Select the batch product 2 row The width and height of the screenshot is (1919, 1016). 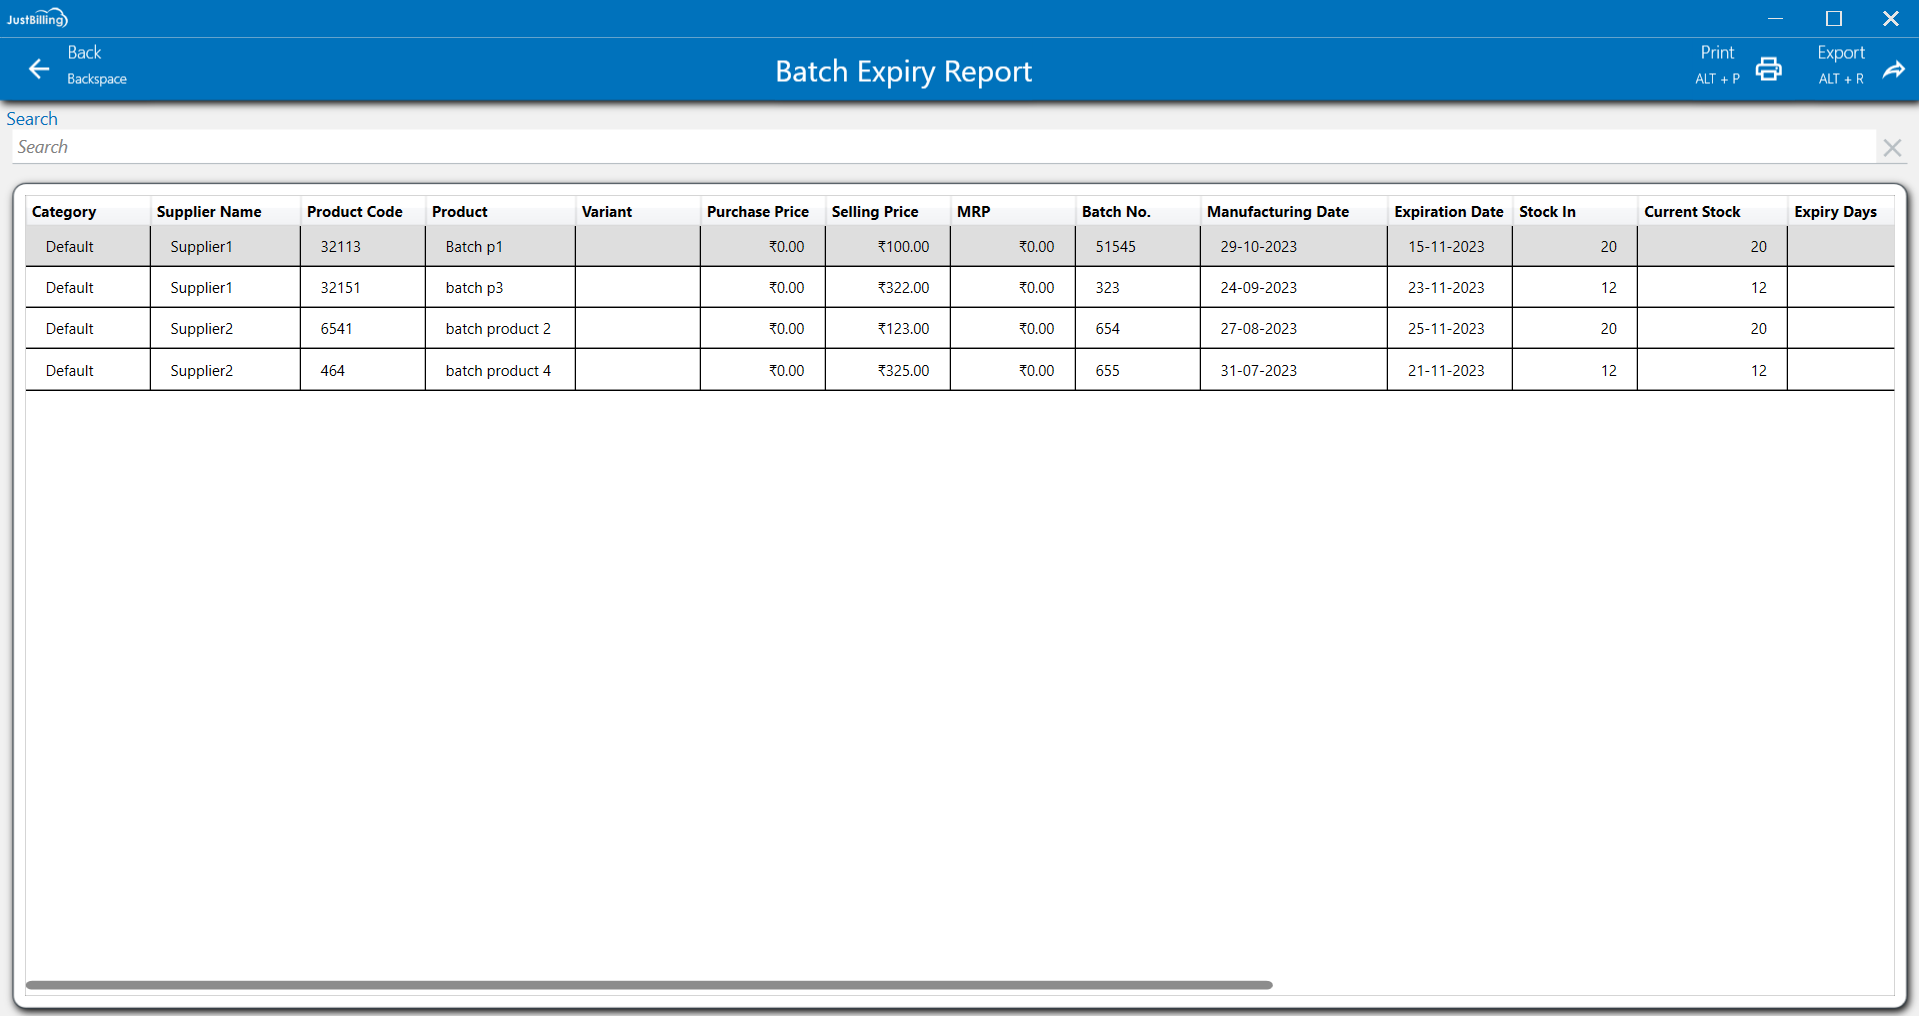click(498, 329)
